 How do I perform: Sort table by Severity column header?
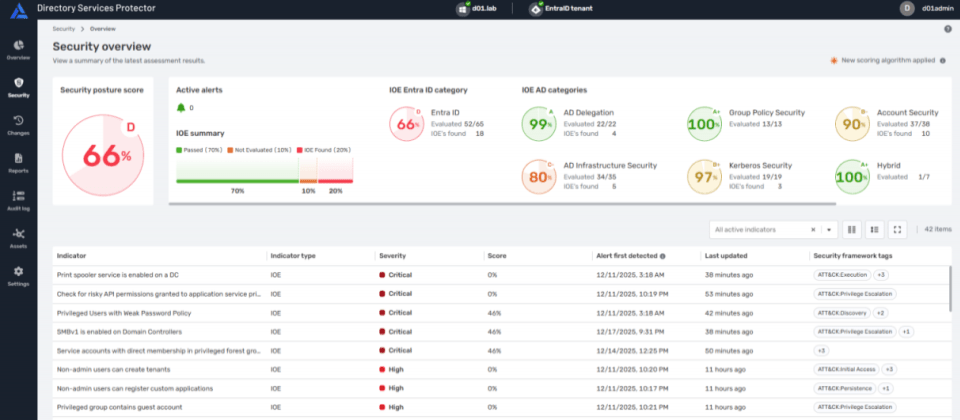(x=392, y=255)
